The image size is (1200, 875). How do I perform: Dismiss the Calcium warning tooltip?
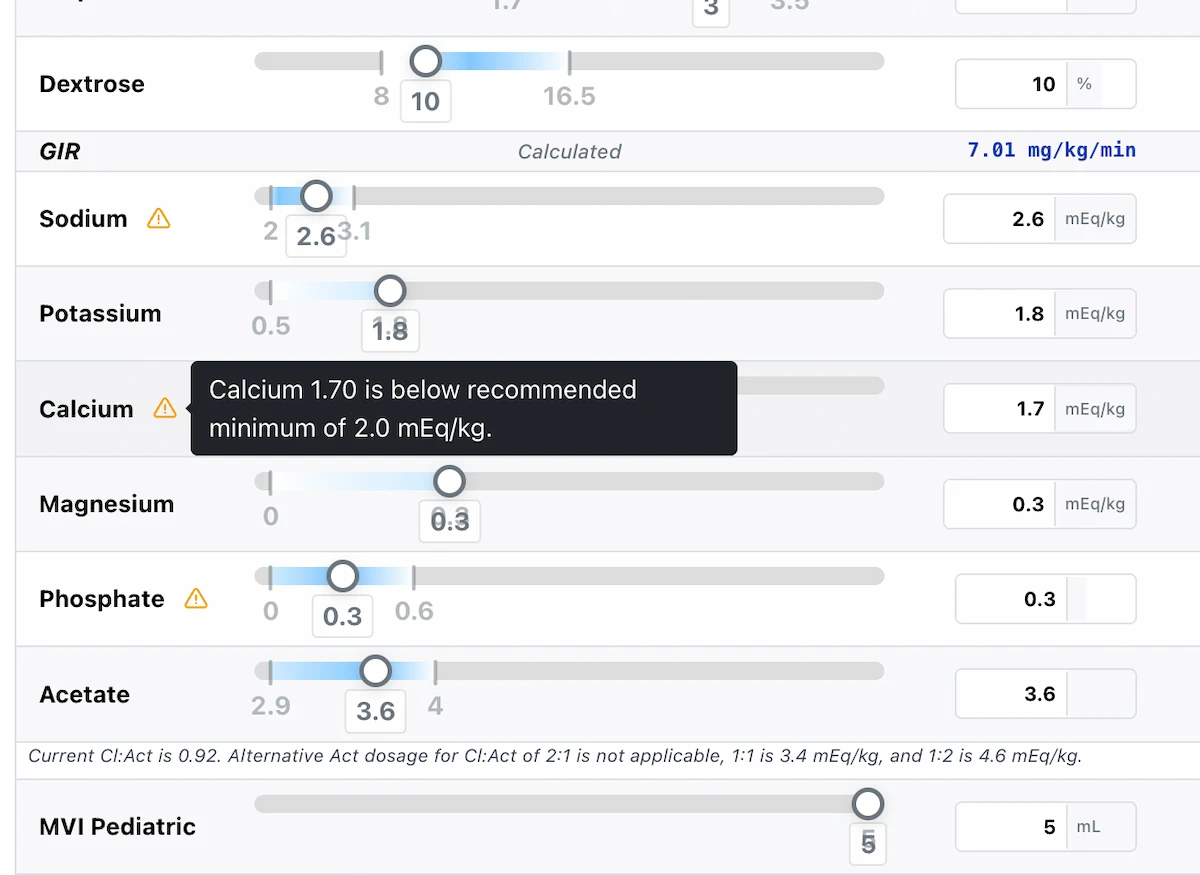[463, 408]
